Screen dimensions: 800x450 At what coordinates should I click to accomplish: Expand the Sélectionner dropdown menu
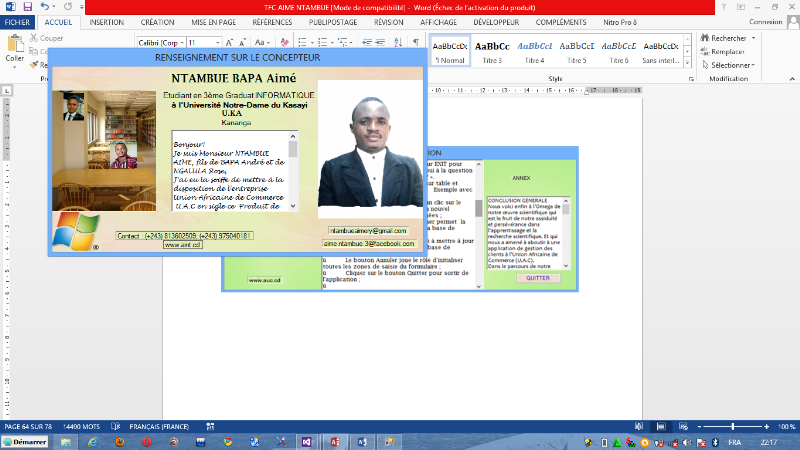click(754, 65)
